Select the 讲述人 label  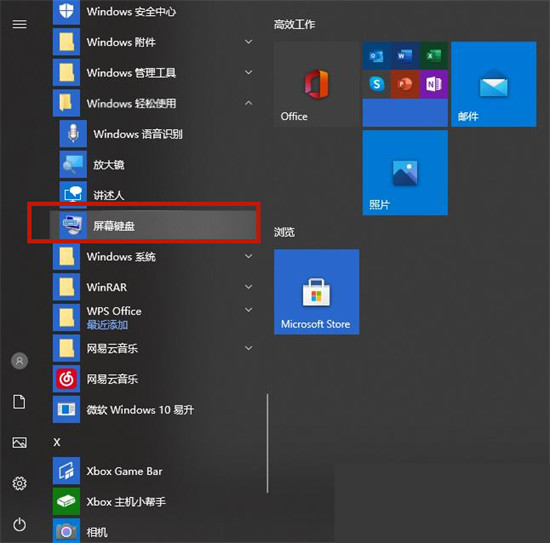109,195
